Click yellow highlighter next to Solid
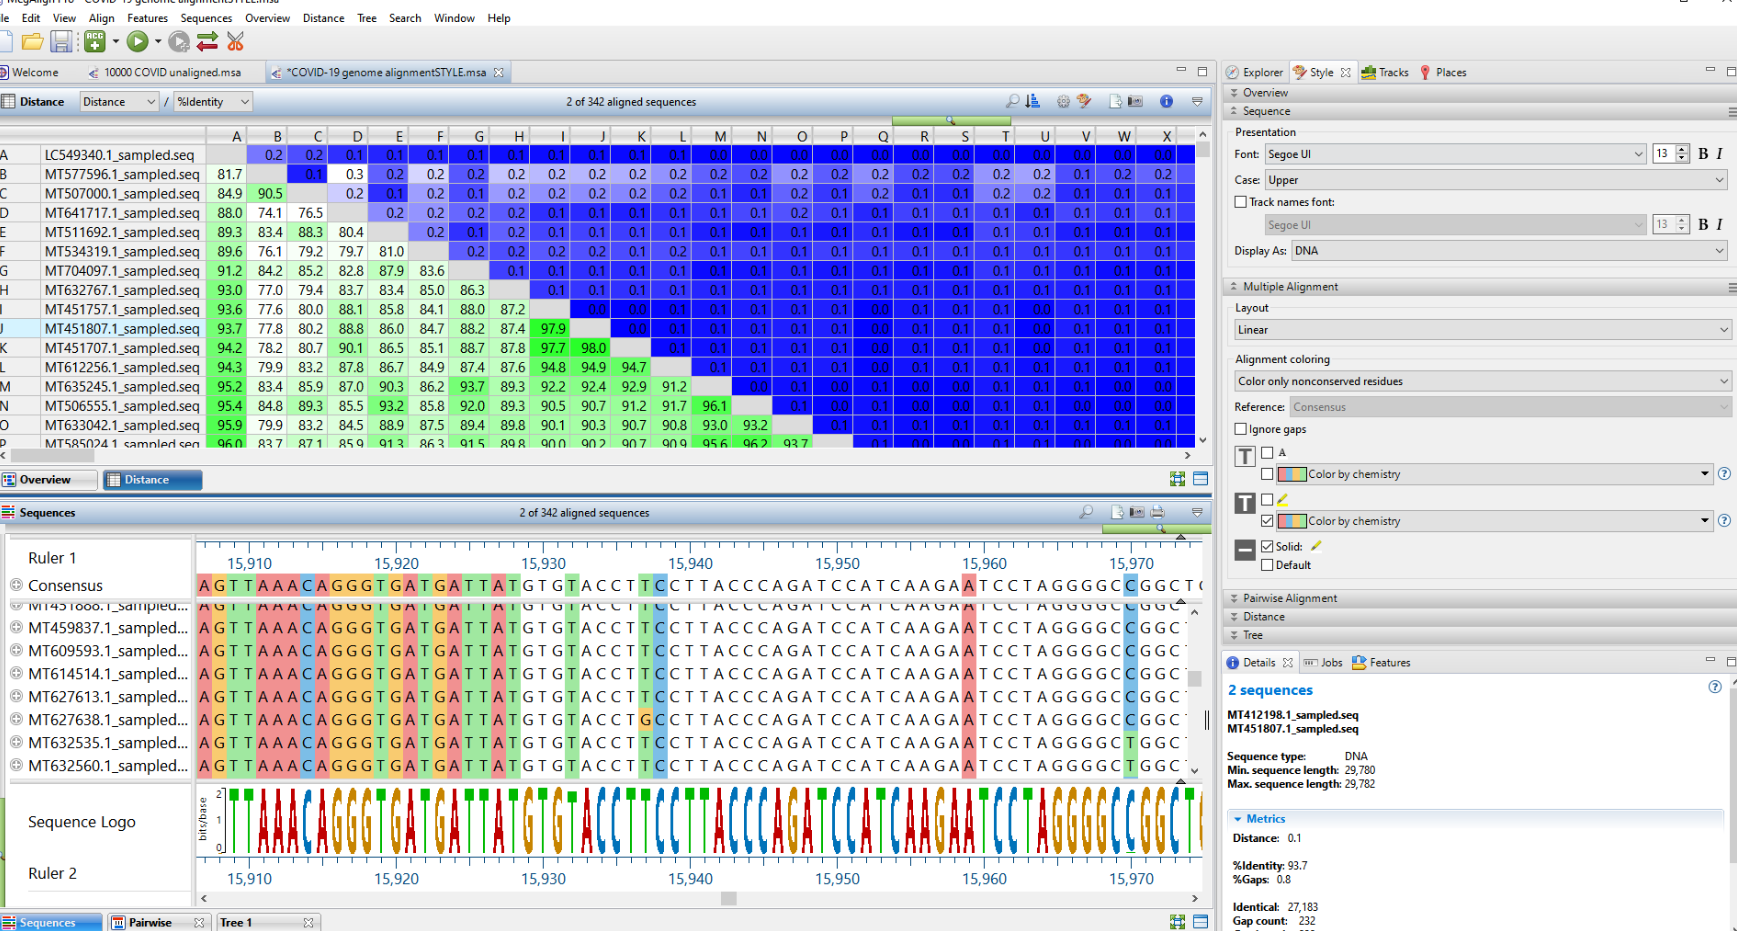 tap(1316, 546)
